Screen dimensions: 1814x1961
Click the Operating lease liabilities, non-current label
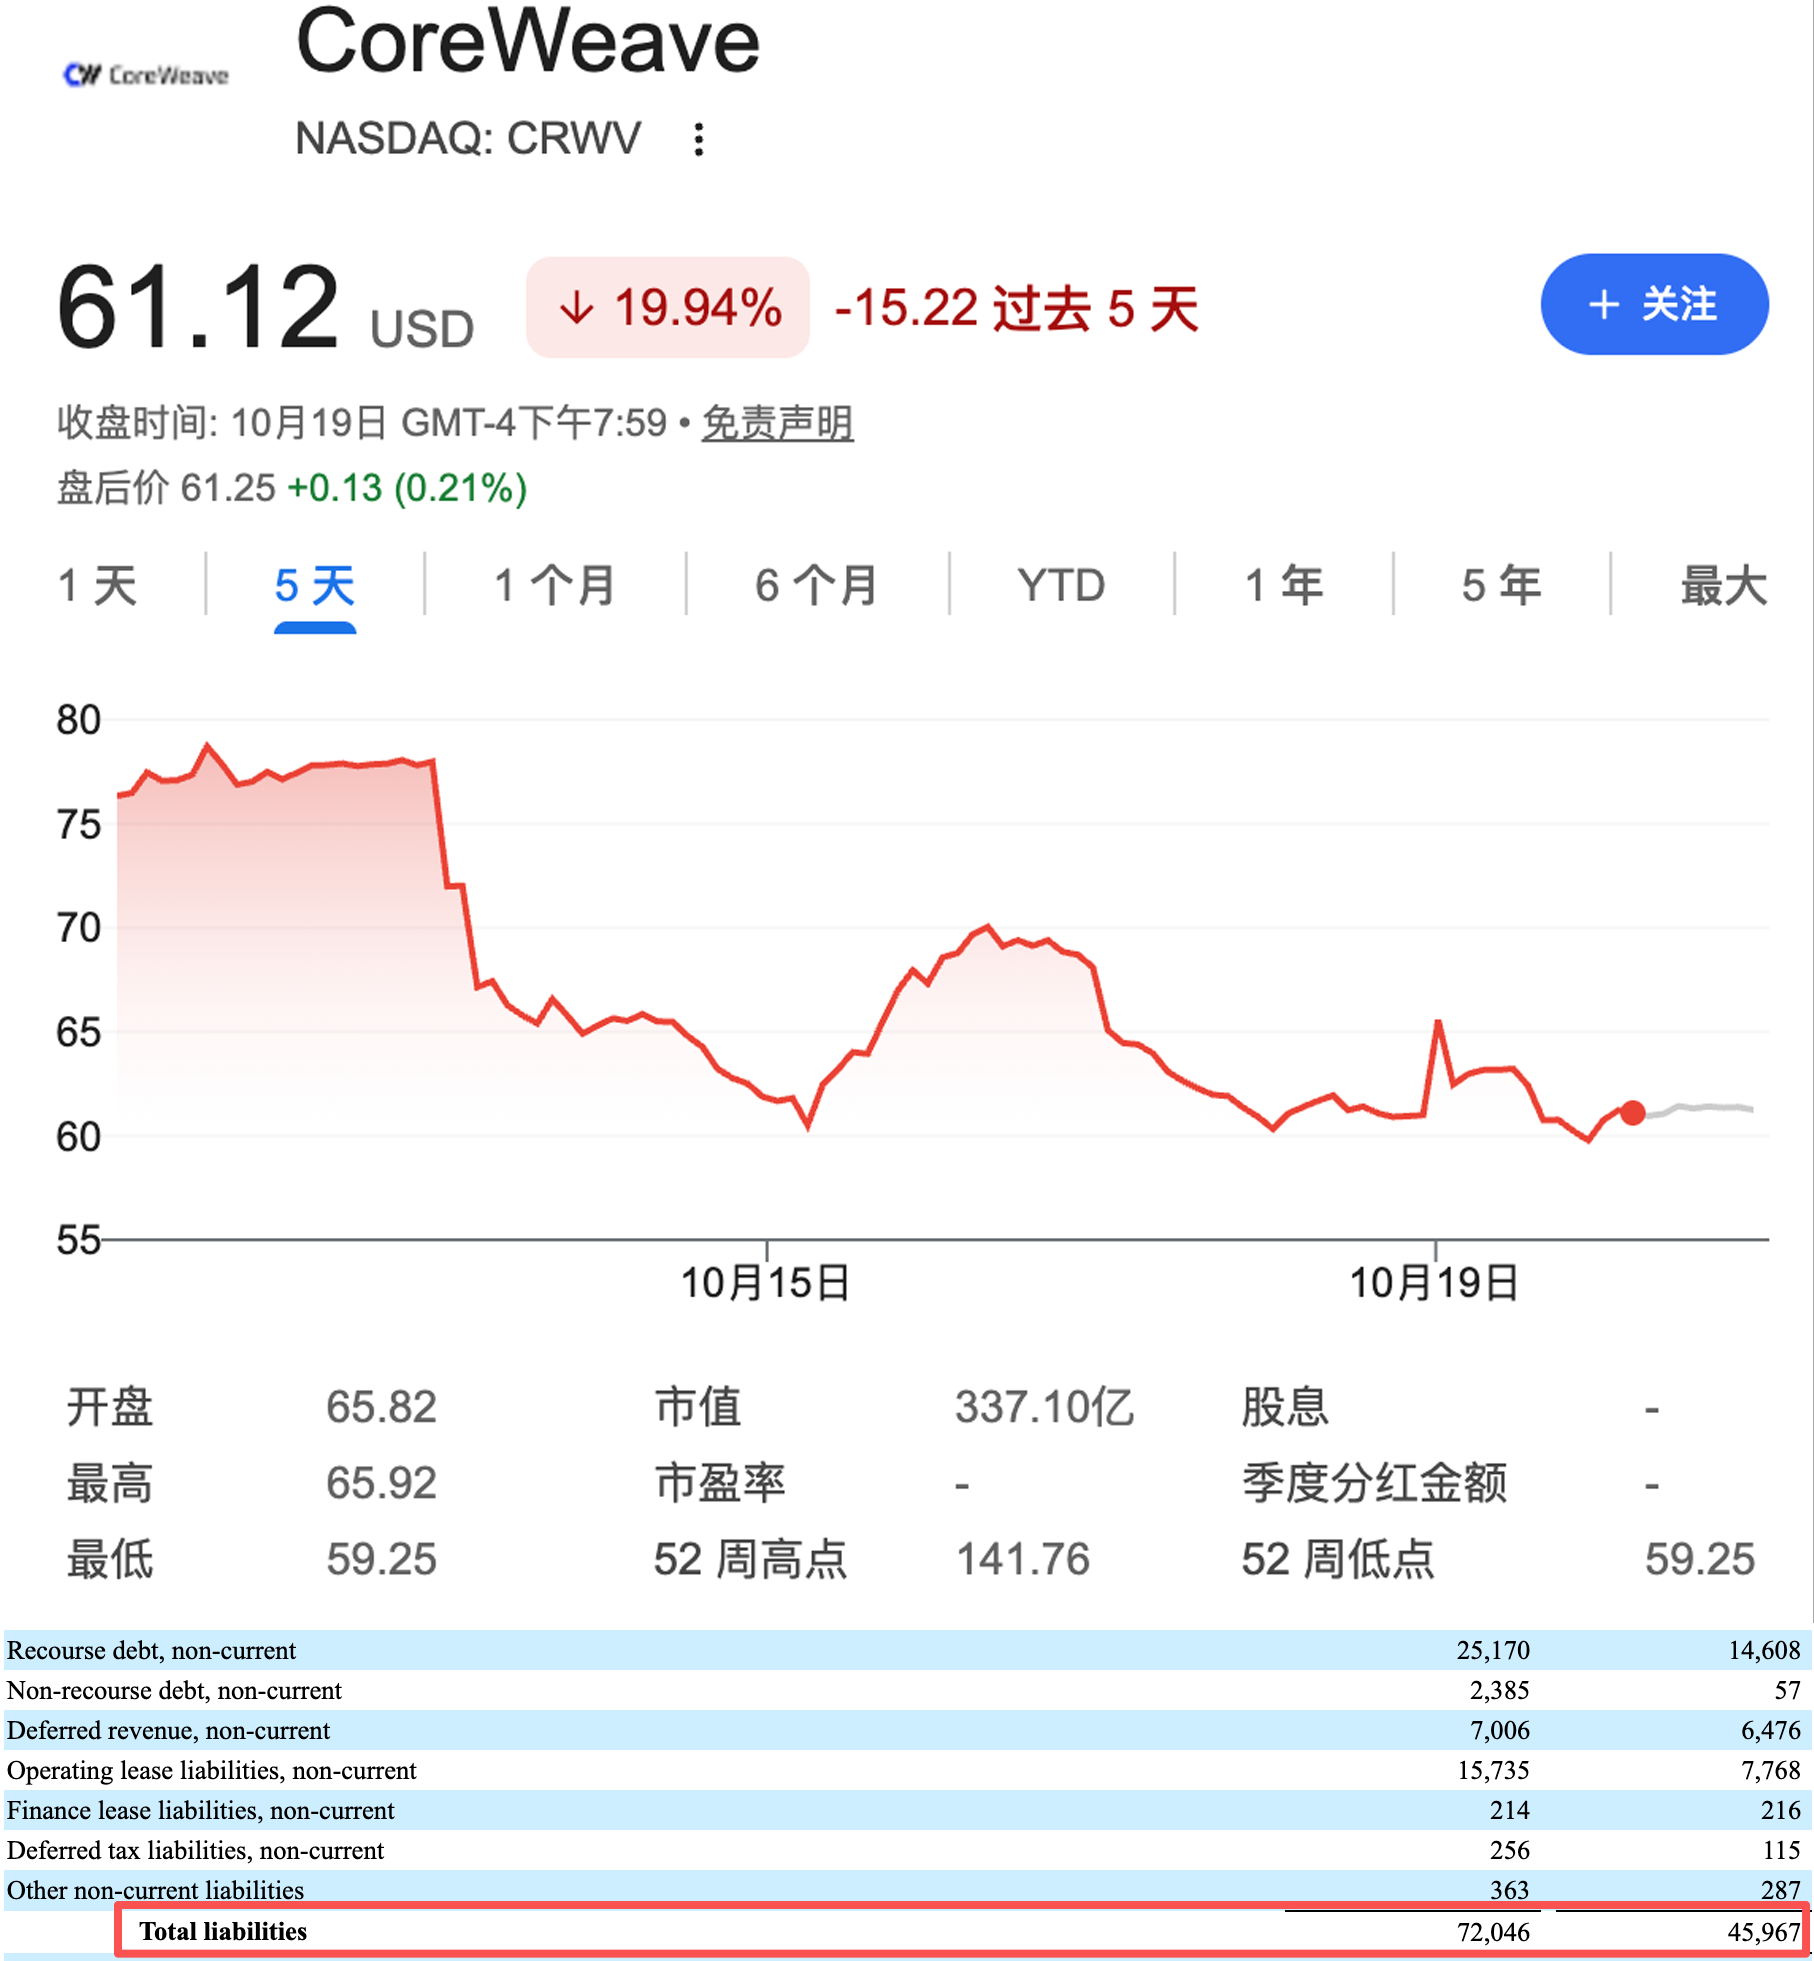(x=212, y=1770)
